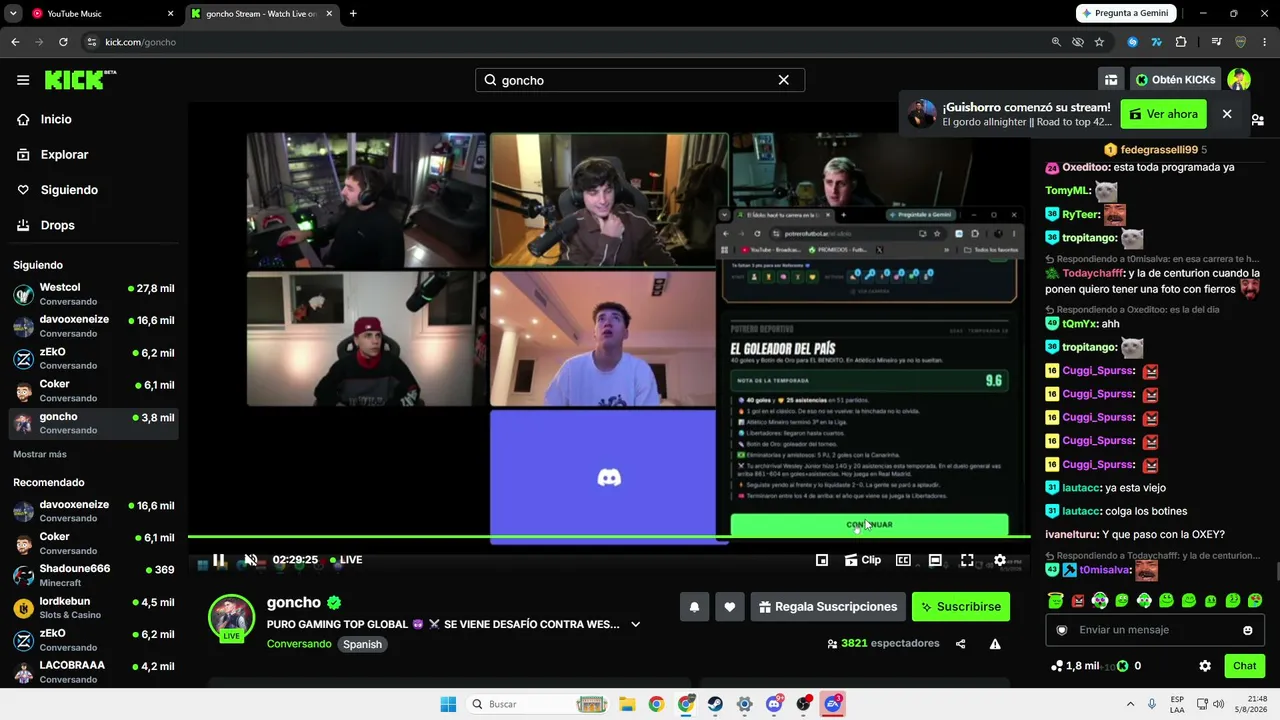Bookmark this page with the star
Image resolution: width=1280 pixels, height=720 pixels.
click(x=1099, y=42)
